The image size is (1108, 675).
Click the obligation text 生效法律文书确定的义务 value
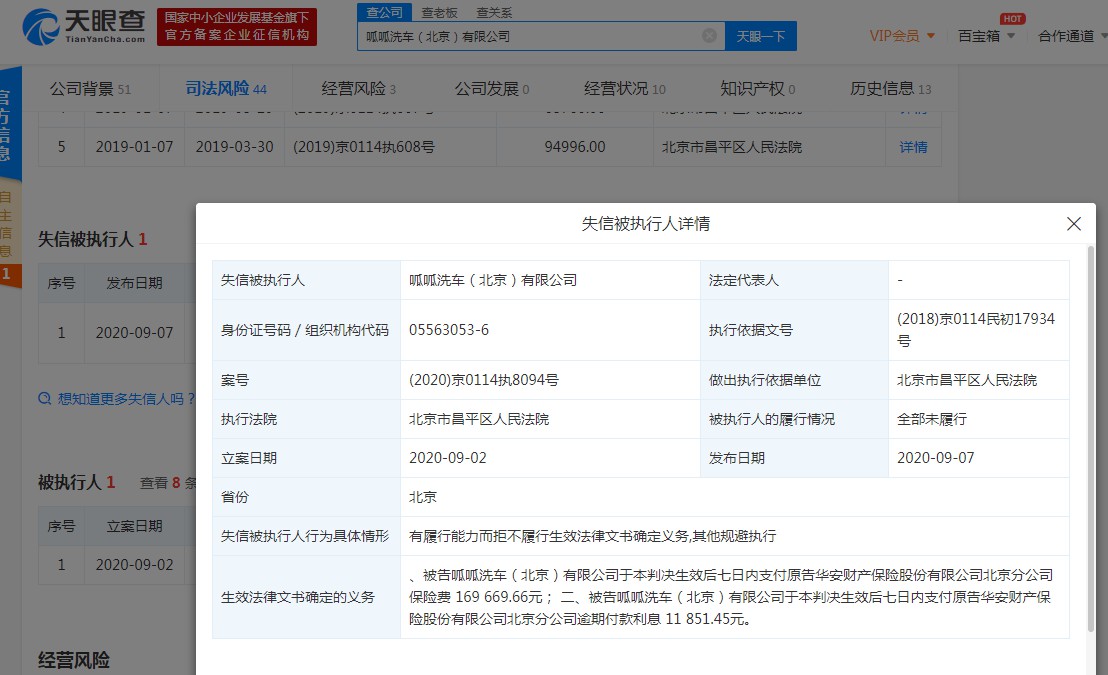pos(730,597)
